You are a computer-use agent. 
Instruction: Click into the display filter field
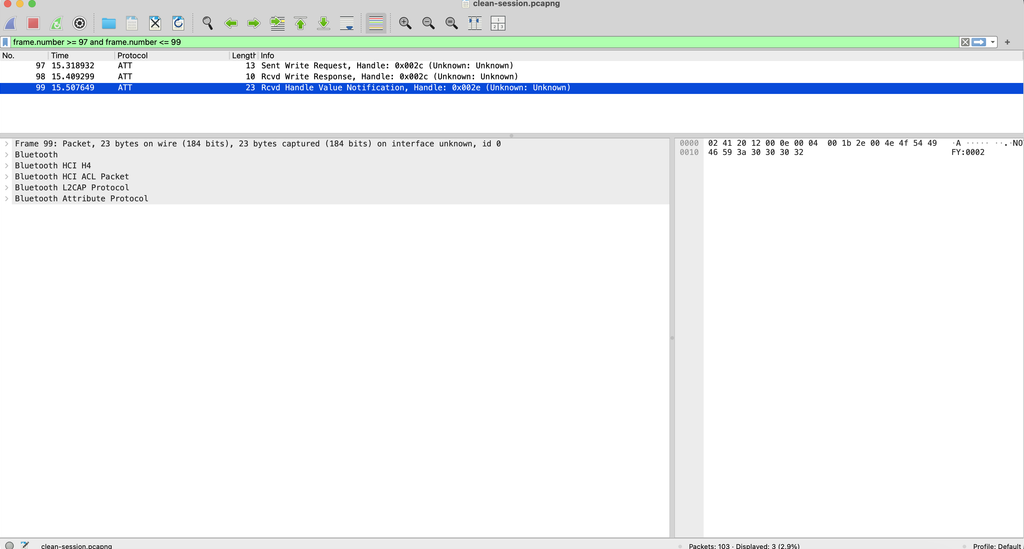[x=483, y=42]
